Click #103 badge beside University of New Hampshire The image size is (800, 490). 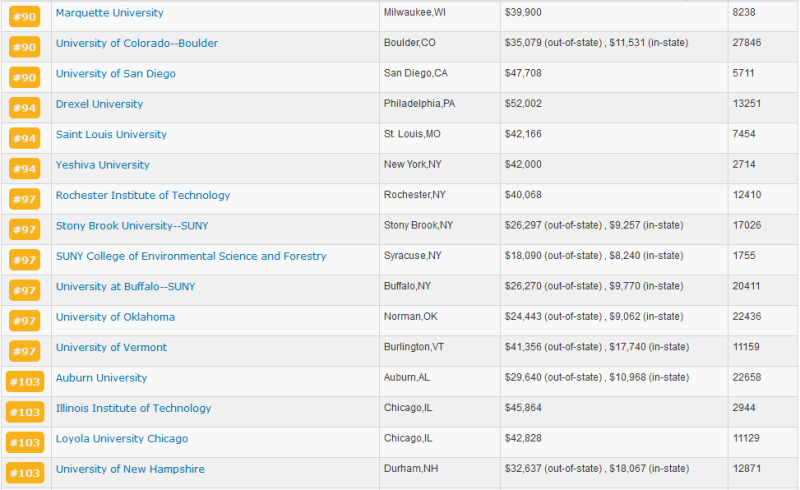25,473
